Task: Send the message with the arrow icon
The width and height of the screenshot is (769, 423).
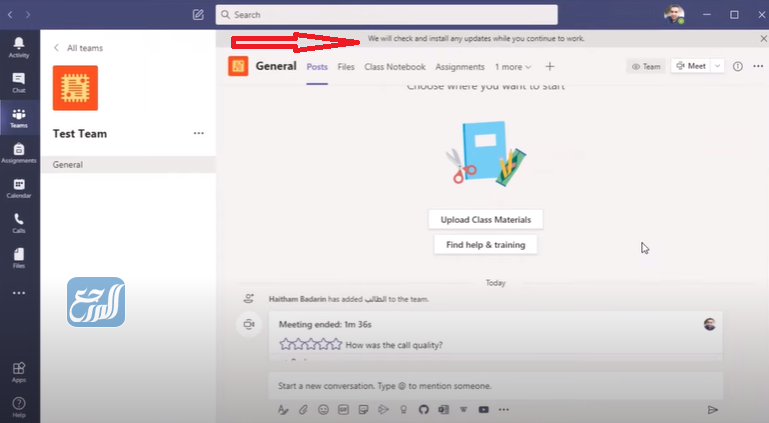Action: click(x=713, y=409)
